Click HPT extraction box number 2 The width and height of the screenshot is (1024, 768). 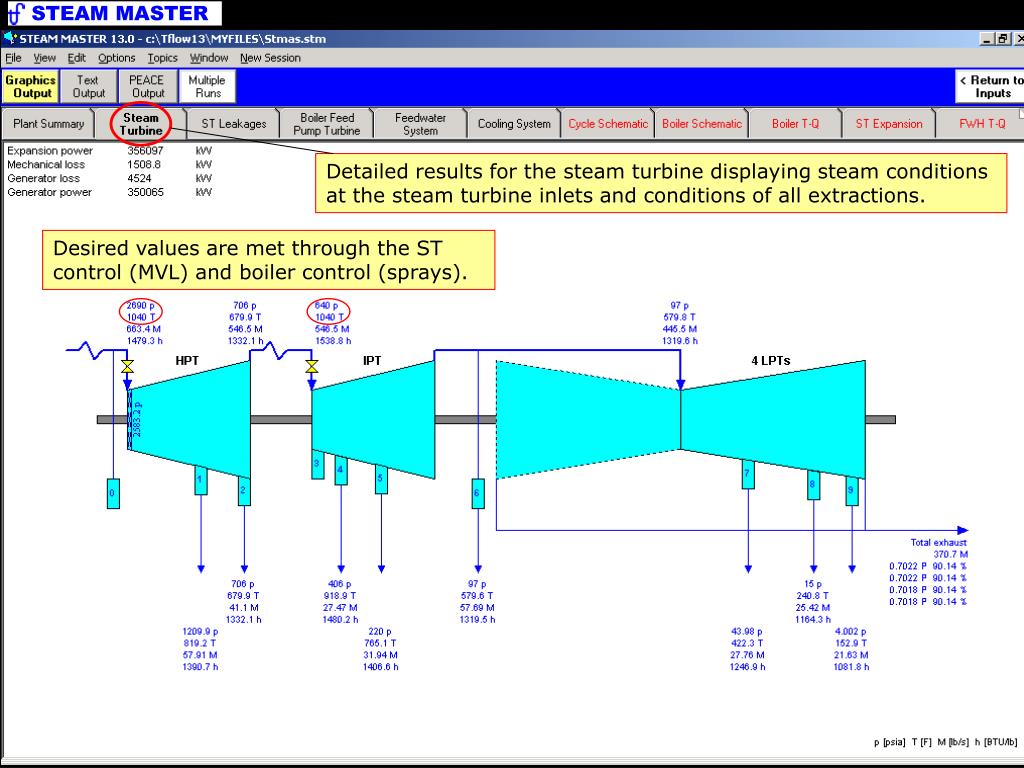tap(244, 490)
